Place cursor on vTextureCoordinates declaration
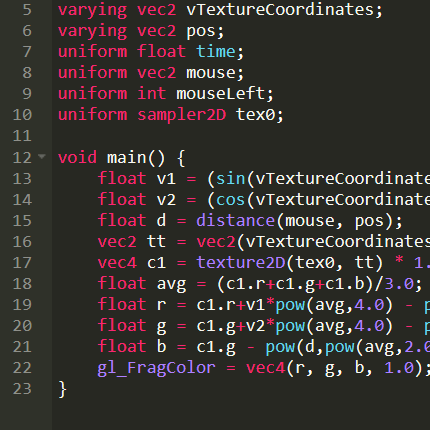 click(x=280, y=10)
